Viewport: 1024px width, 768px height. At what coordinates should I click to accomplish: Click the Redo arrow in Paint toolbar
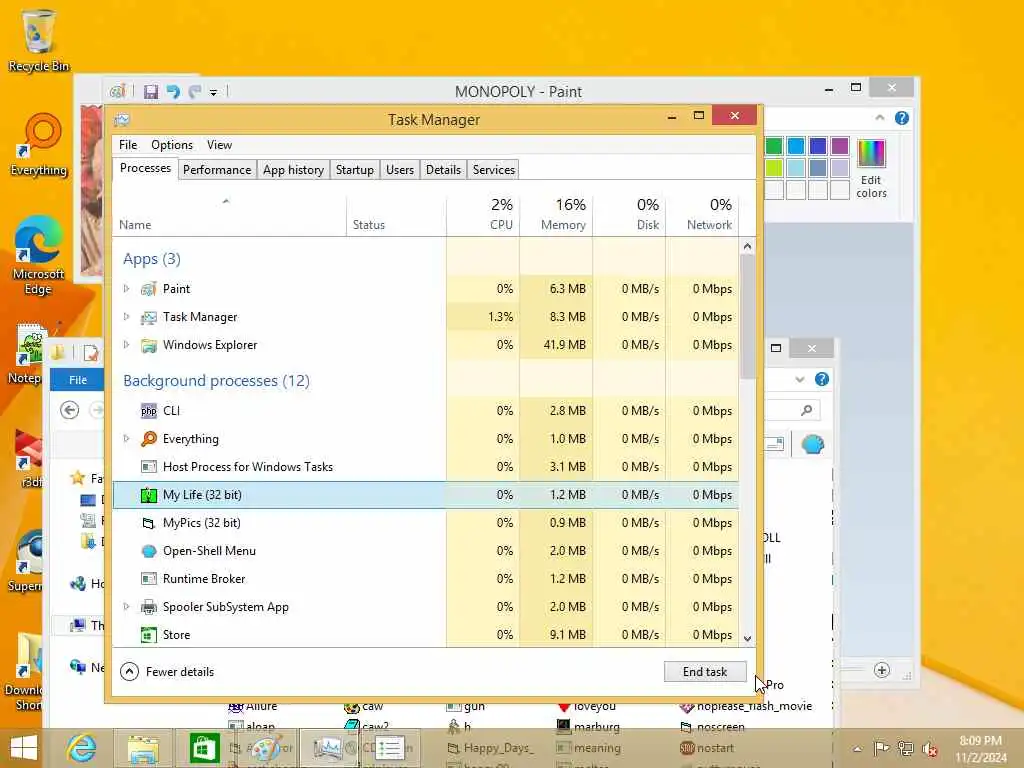coord(195,92)
